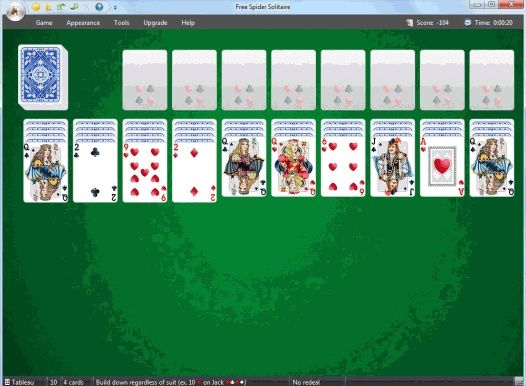Screen dimensions: 526x386
Task: Open the Help menu
Action: [x=188, y=23]
